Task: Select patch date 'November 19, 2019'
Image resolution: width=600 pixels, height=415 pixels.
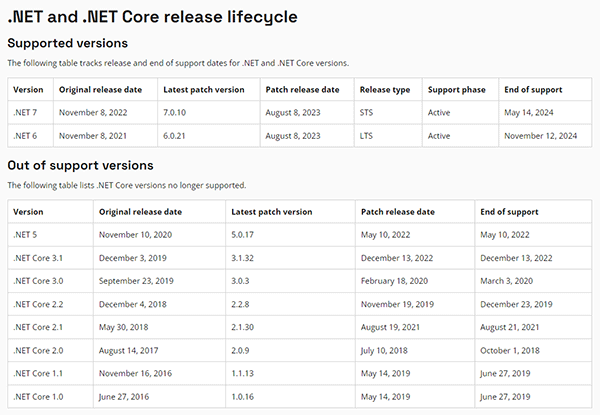Action: pyautogui.click(x=398, y=304)
